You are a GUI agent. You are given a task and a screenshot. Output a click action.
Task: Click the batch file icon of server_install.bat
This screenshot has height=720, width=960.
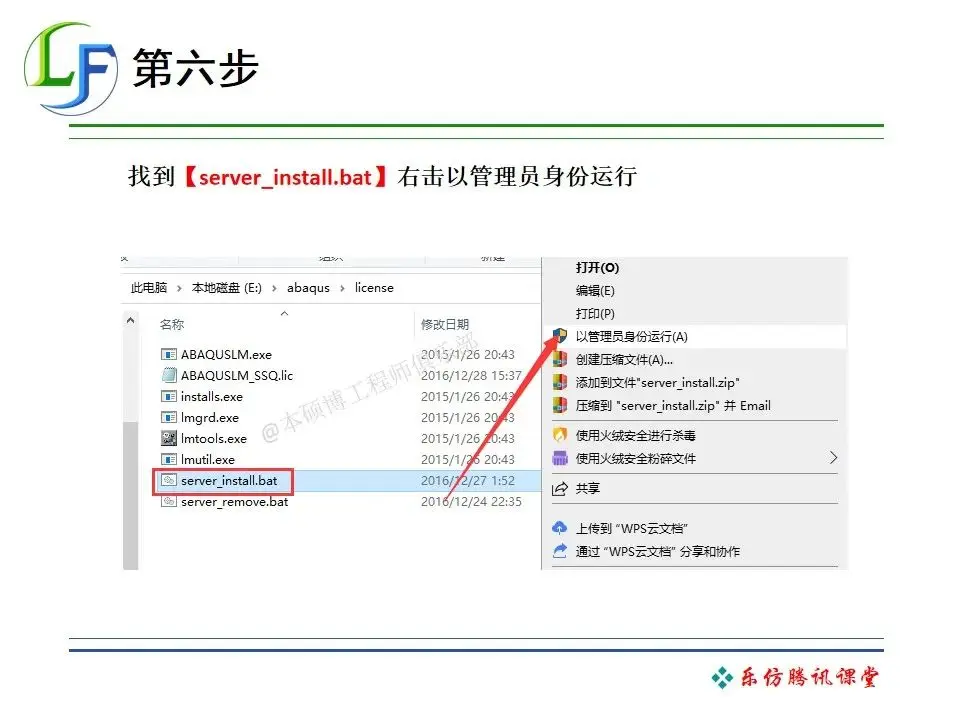click(167, 481)
